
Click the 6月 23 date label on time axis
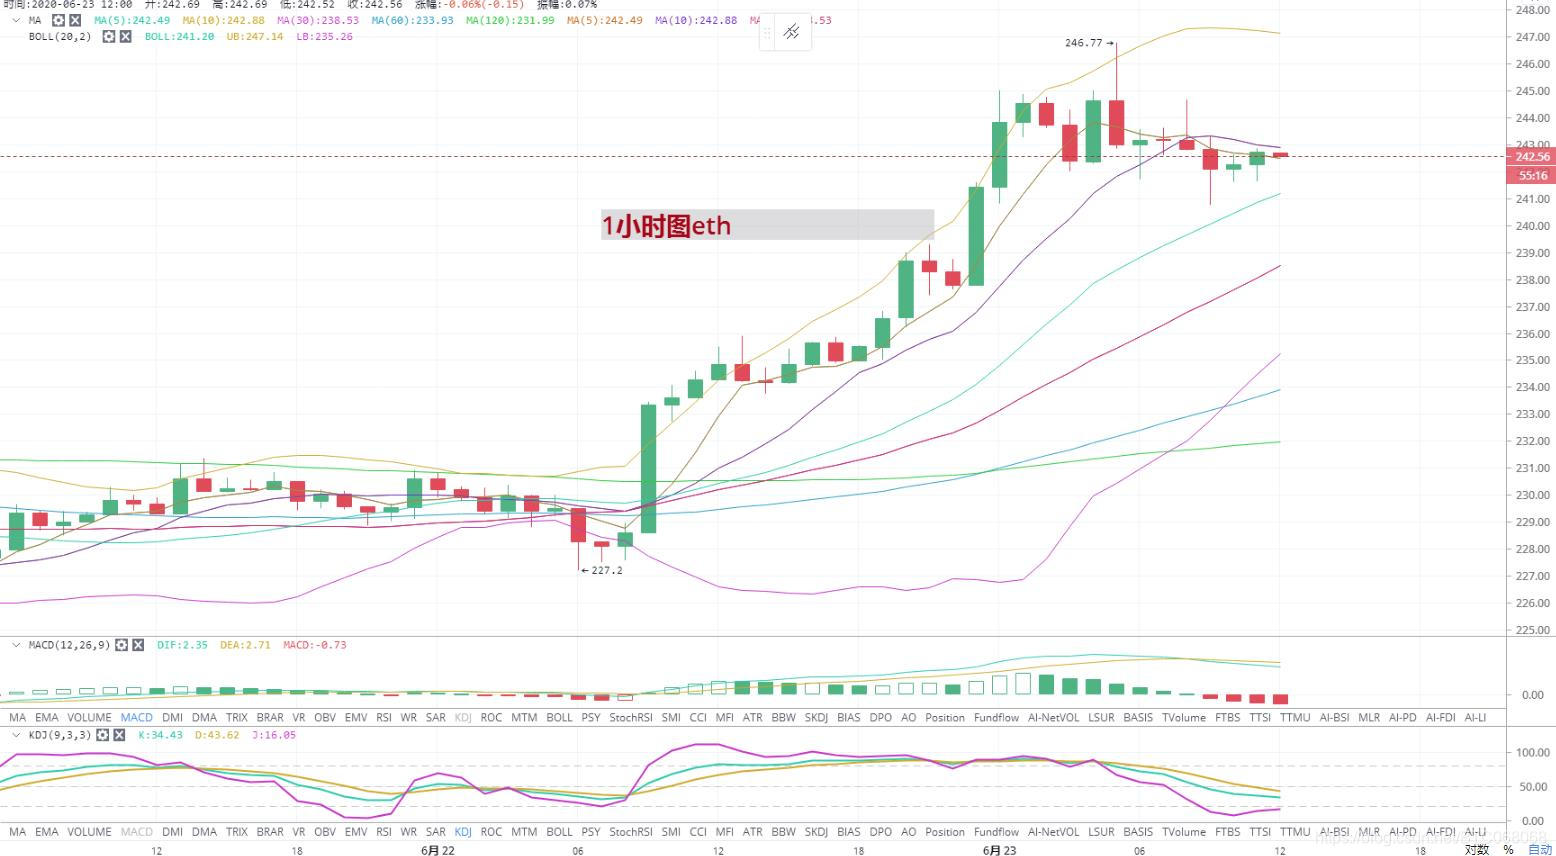point(999,850)
